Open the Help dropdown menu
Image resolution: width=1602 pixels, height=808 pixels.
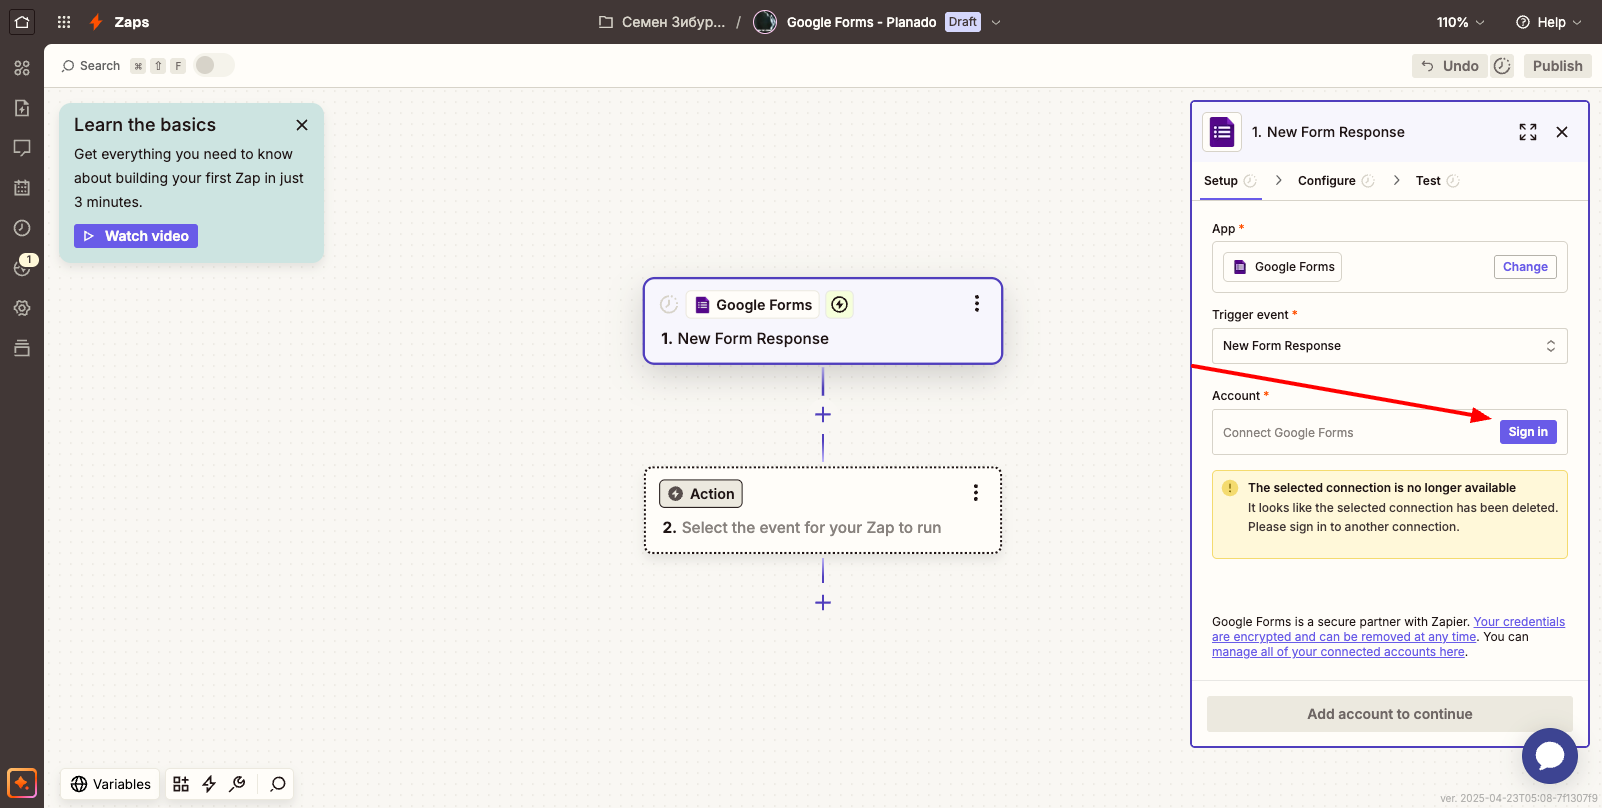coord(1549,22)
